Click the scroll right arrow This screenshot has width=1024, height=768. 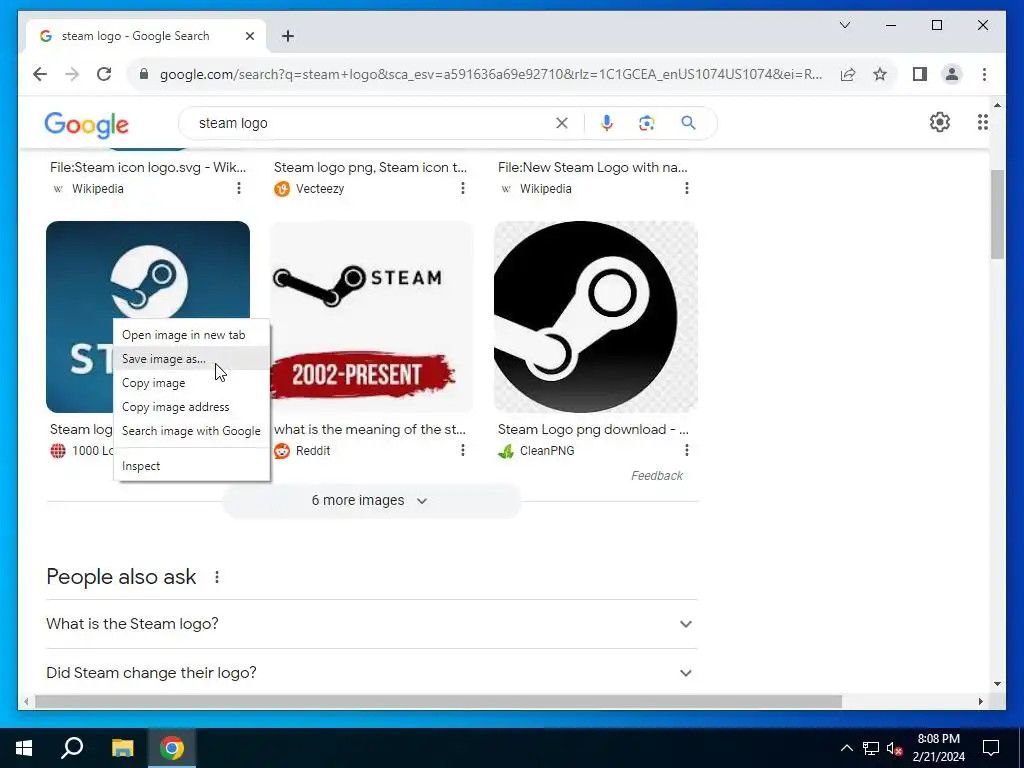[x=981, y=701]
